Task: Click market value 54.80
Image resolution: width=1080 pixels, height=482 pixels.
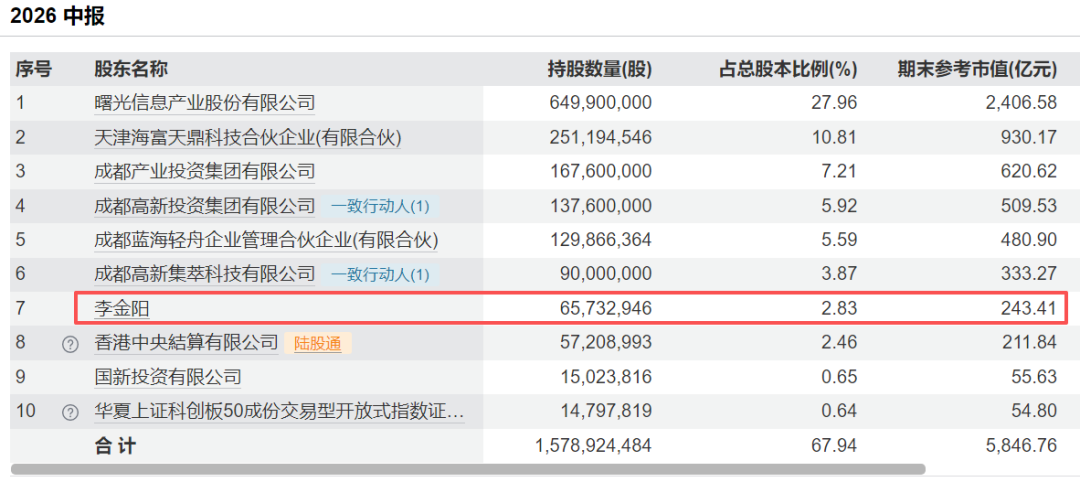Action: tap(1035, 412)
